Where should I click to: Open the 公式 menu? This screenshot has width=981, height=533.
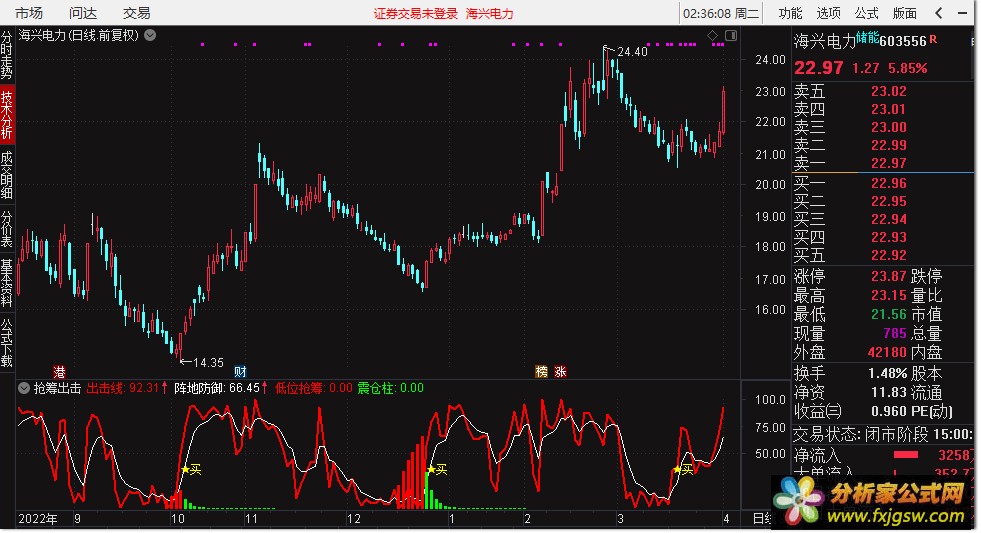[867, 13]
